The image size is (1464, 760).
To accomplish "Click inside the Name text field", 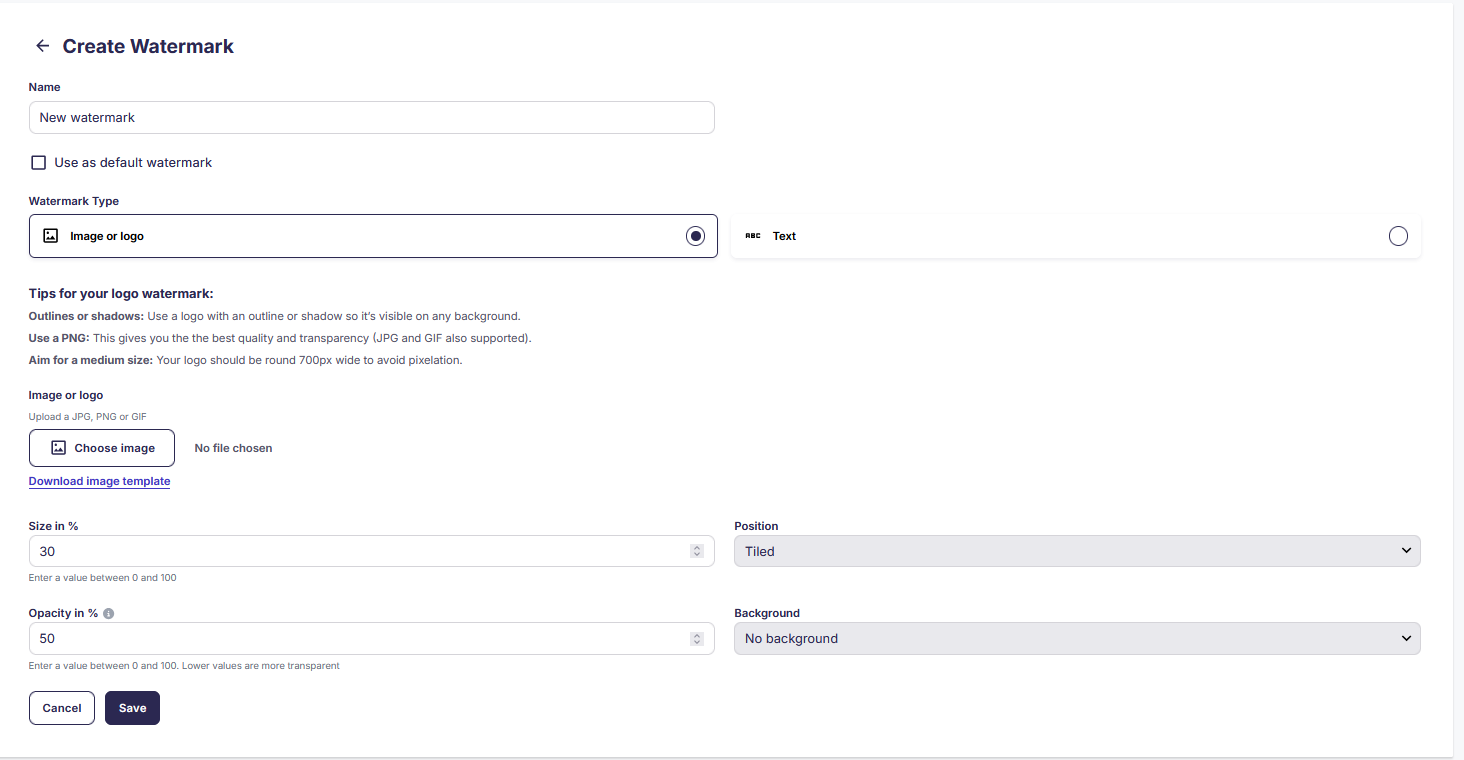I will coord(370,117).
